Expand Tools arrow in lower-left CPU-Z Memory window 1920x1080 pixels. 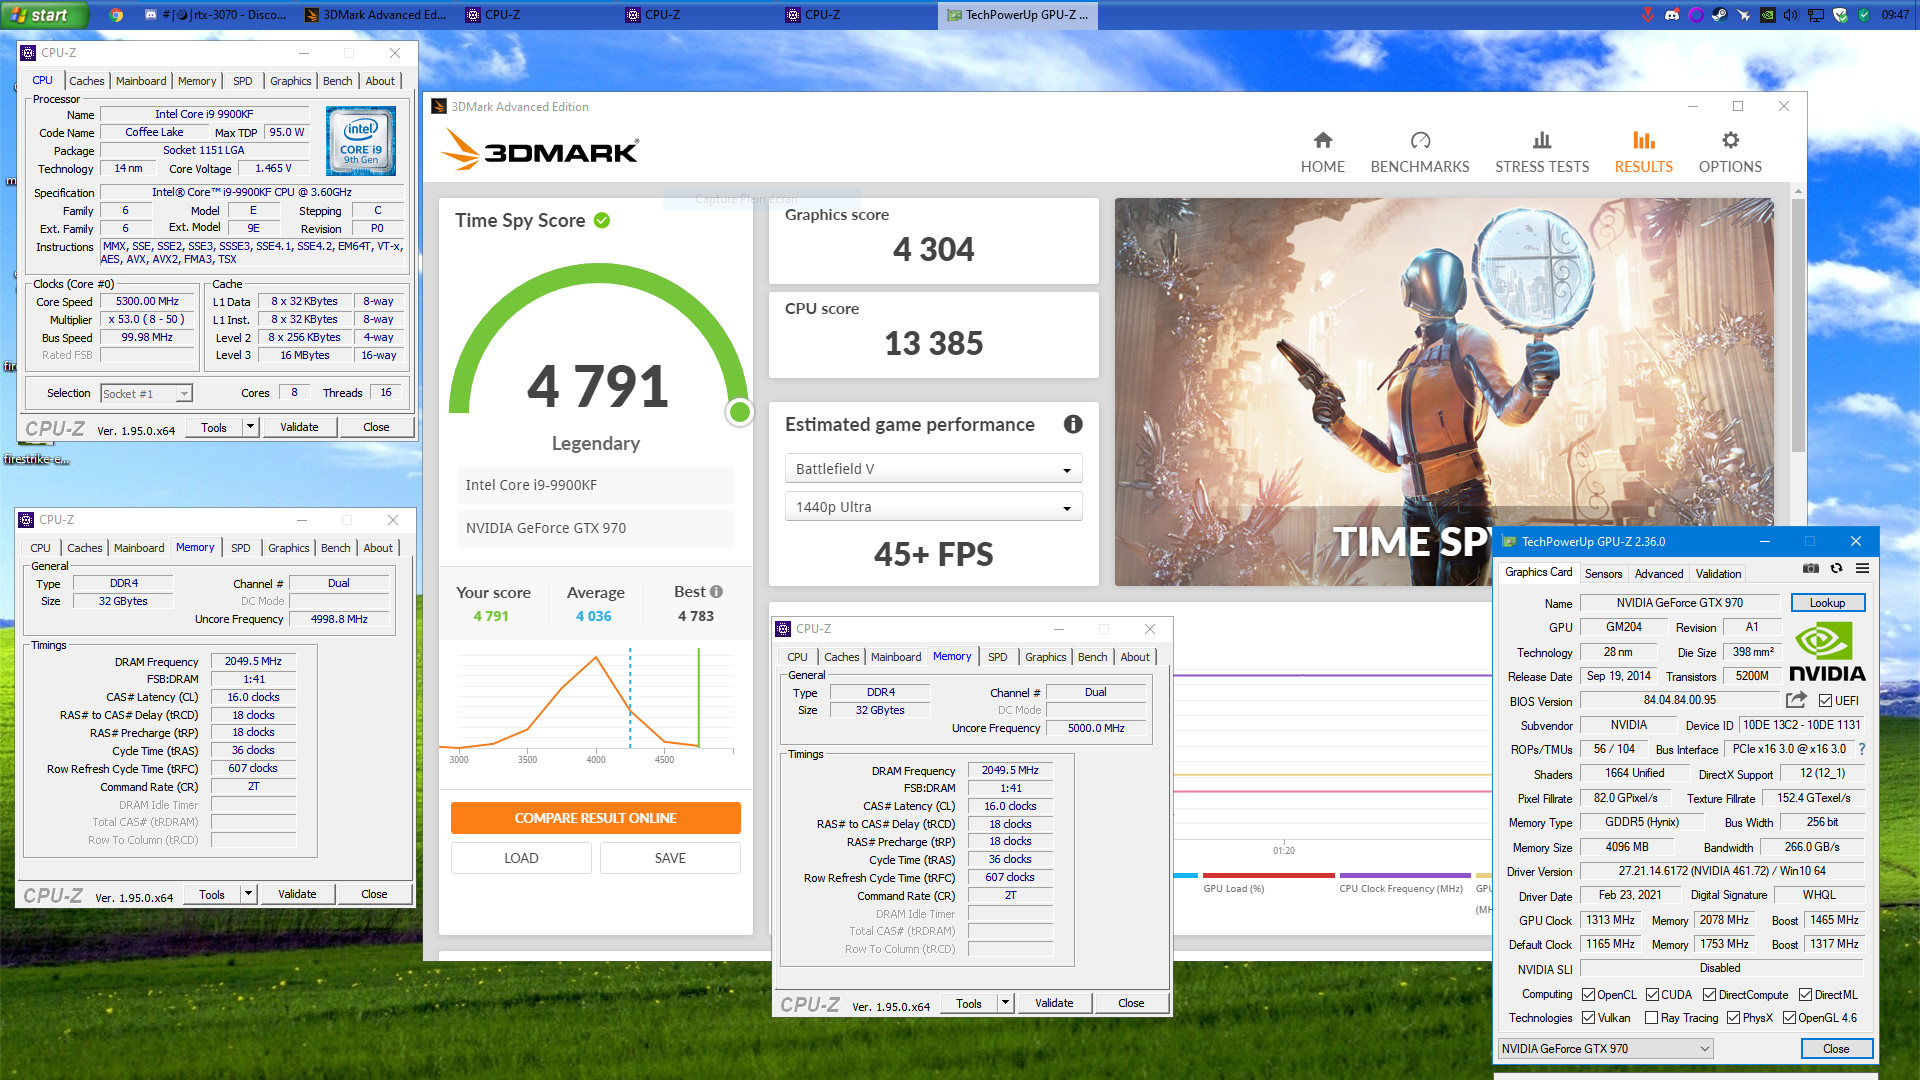click(248, 894)
